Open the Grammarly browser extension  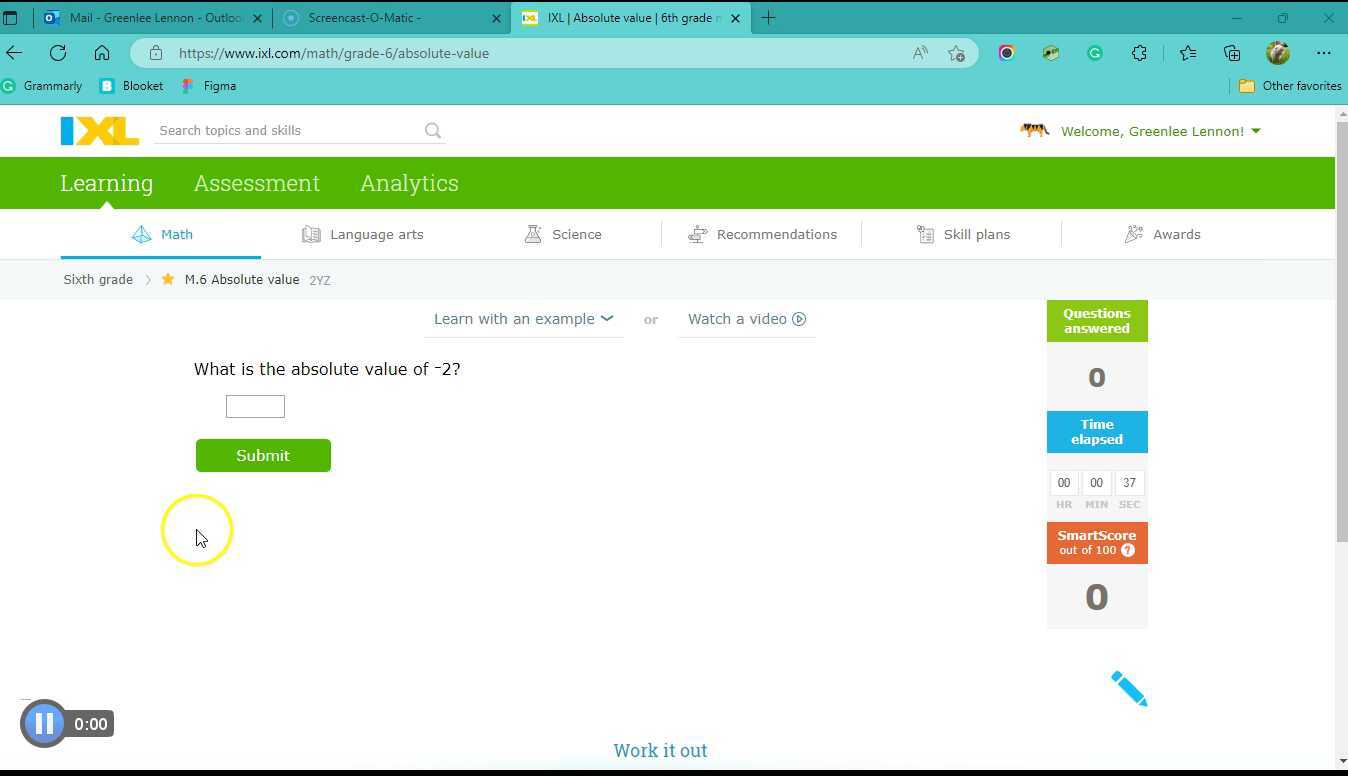(1095, 53)
